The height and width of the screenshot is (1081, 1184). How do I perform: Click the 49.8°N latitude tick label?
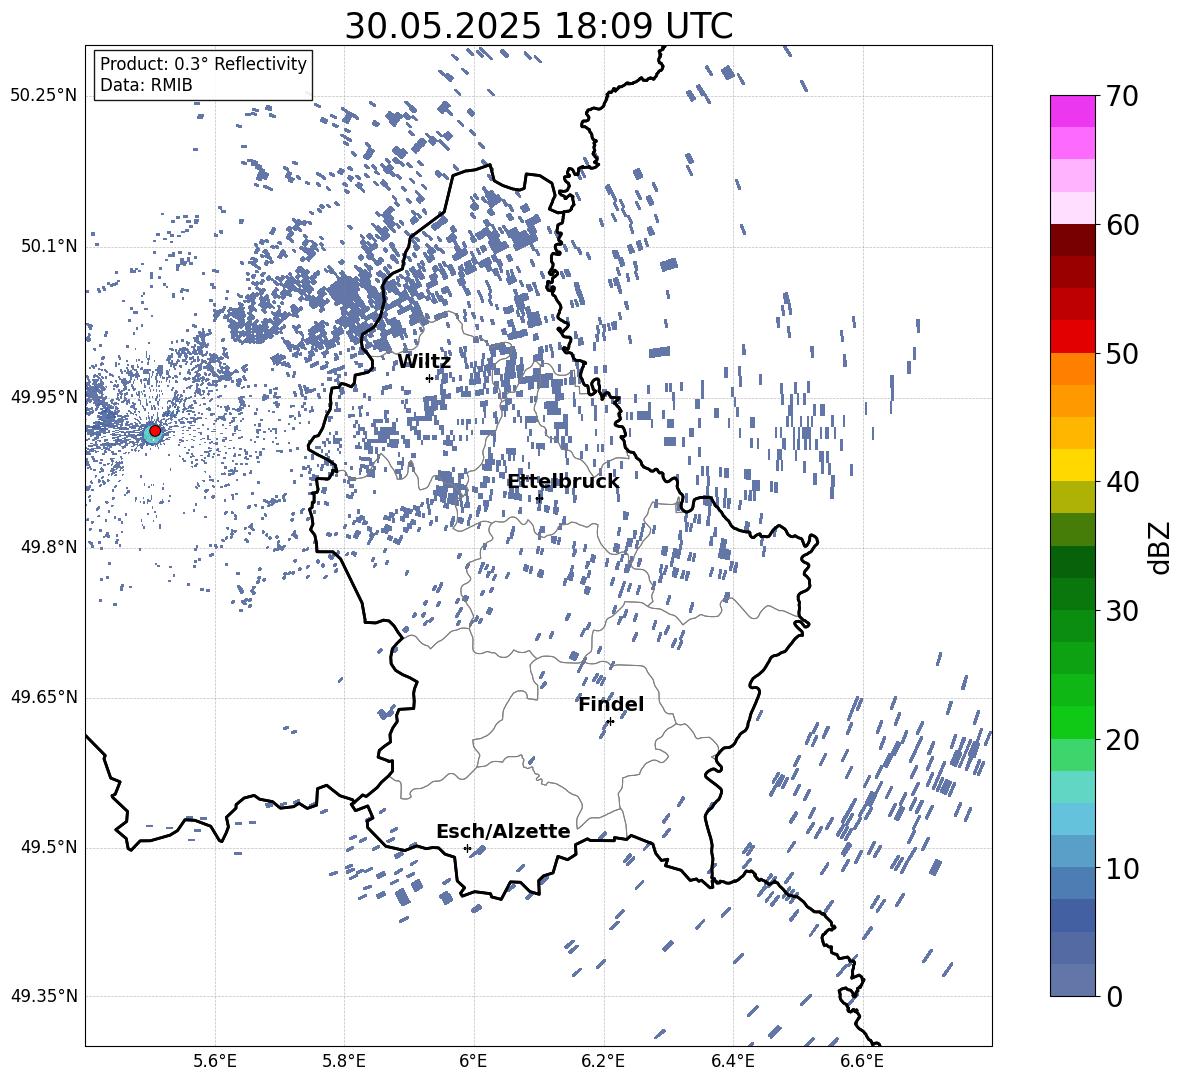click(48, 547)
